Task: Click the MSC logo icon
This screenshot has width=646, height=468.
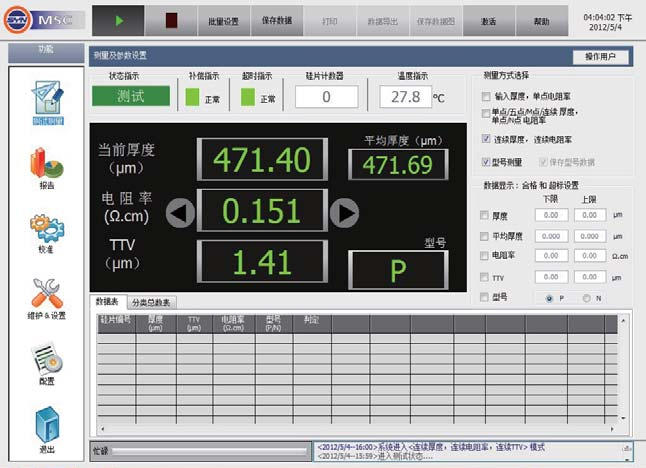Action: [17, 19]
